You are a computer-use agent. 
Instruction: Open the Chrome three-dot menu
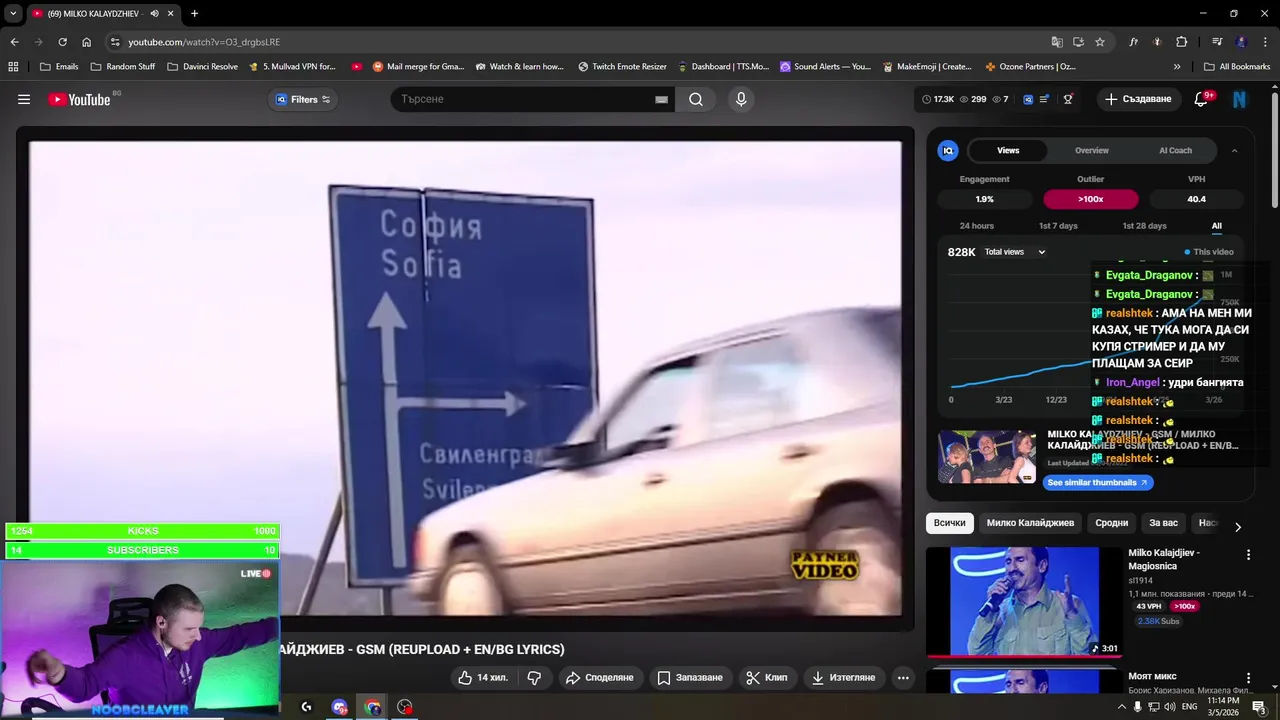click(x=1264, y=42)
